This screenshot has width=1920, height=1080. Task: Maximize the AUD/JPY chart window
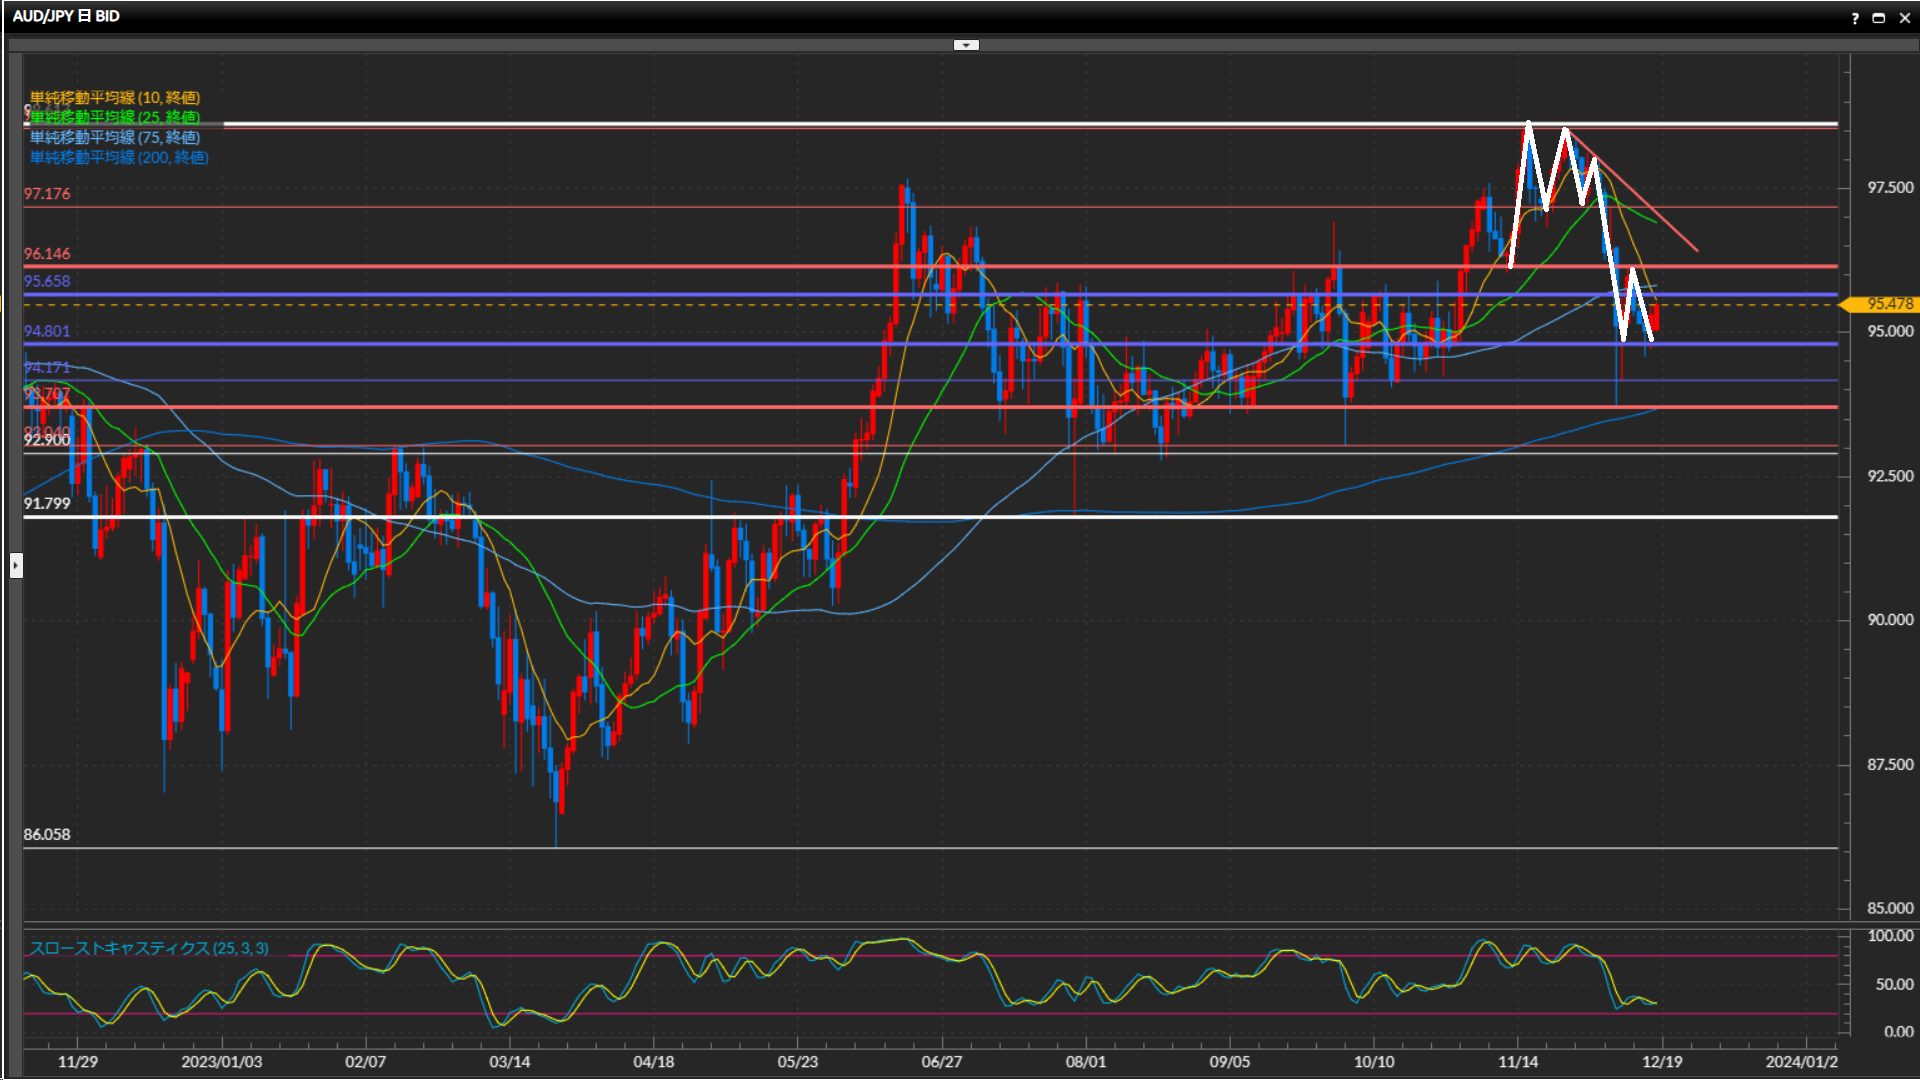[1878, 18]
